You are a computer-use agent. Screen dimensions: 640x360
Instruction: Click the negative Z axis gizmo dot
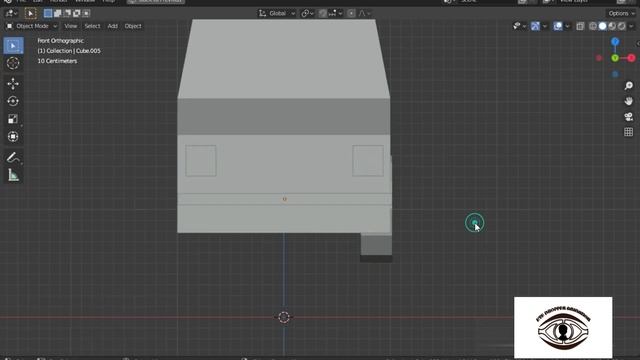(615, 74)
